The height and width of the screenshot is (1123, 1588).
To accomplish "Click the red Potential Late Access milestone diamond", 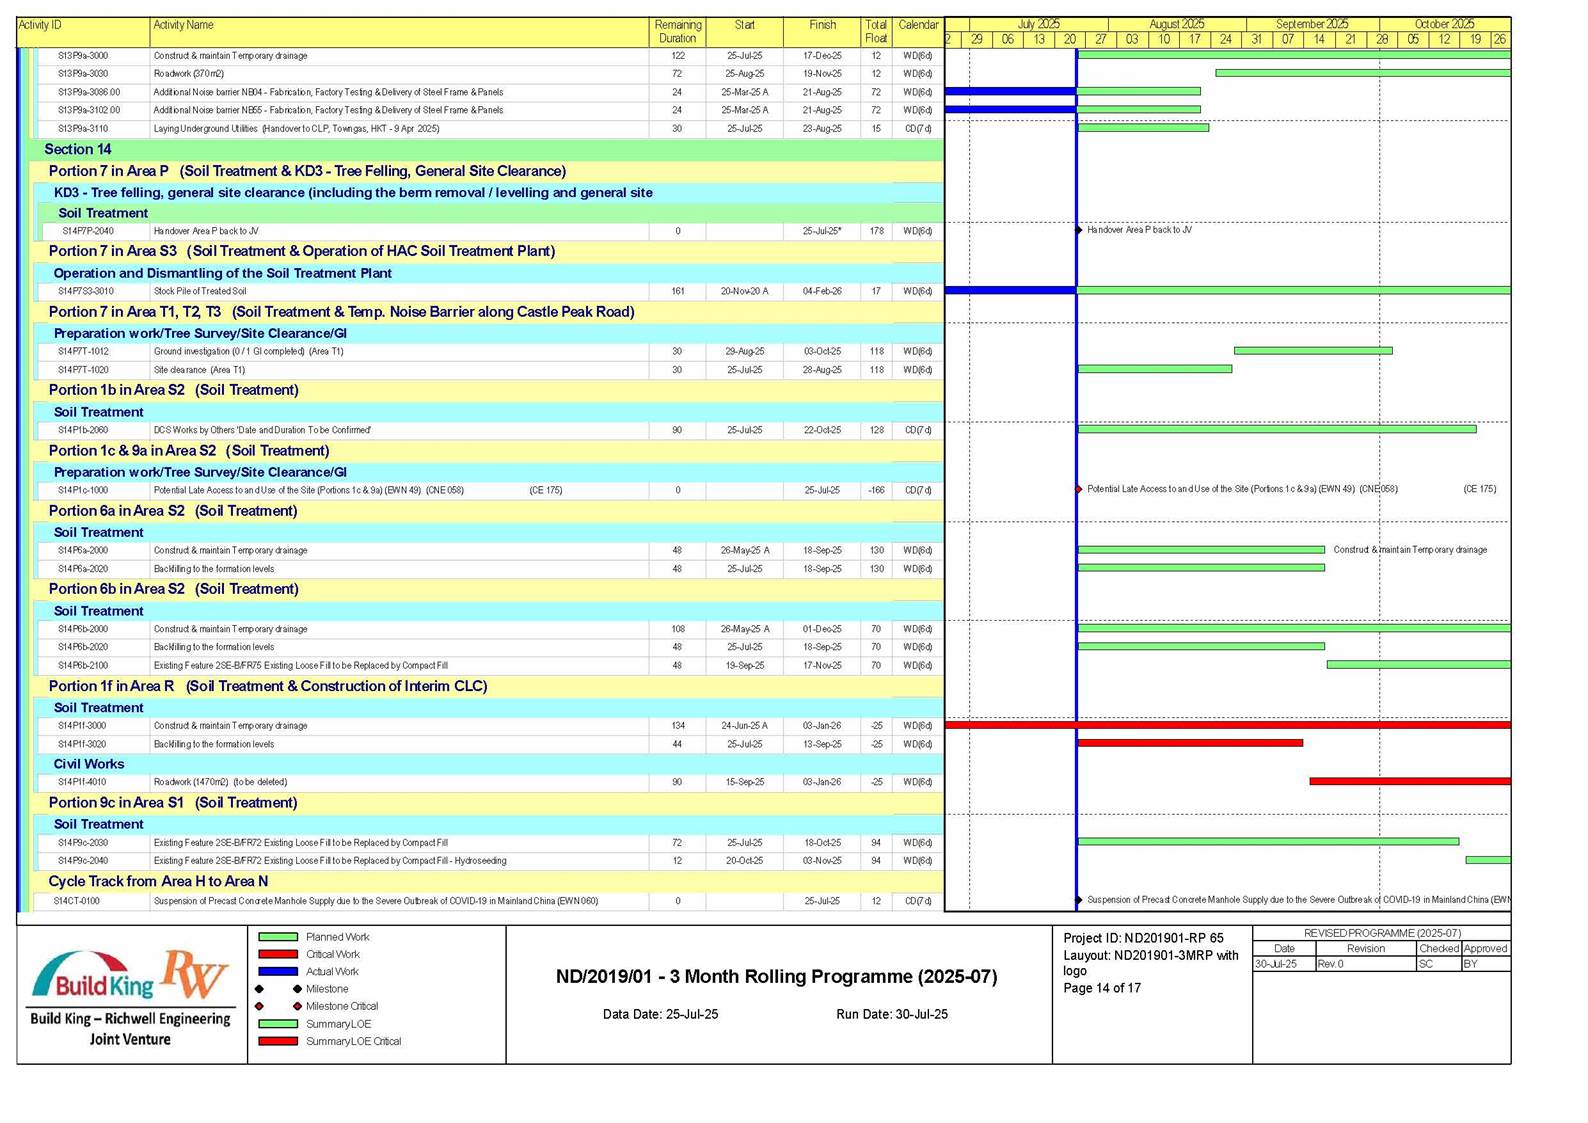I will coord(1079,489).
